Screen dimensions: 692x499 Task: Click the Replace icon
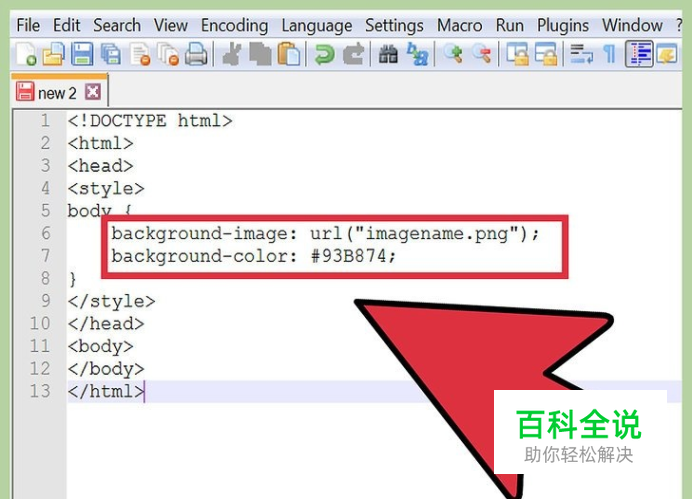417,54
